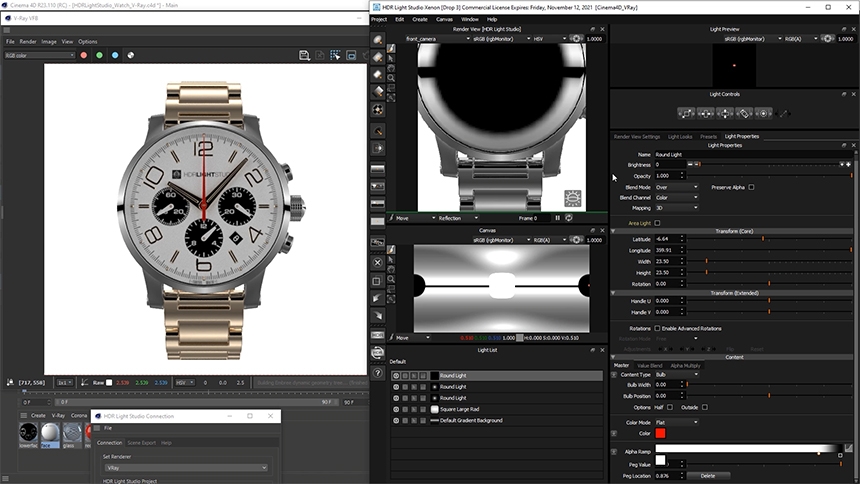Hide Square Large Rad light via eye icon
This screenshot has width=860, height=484.
396,409
